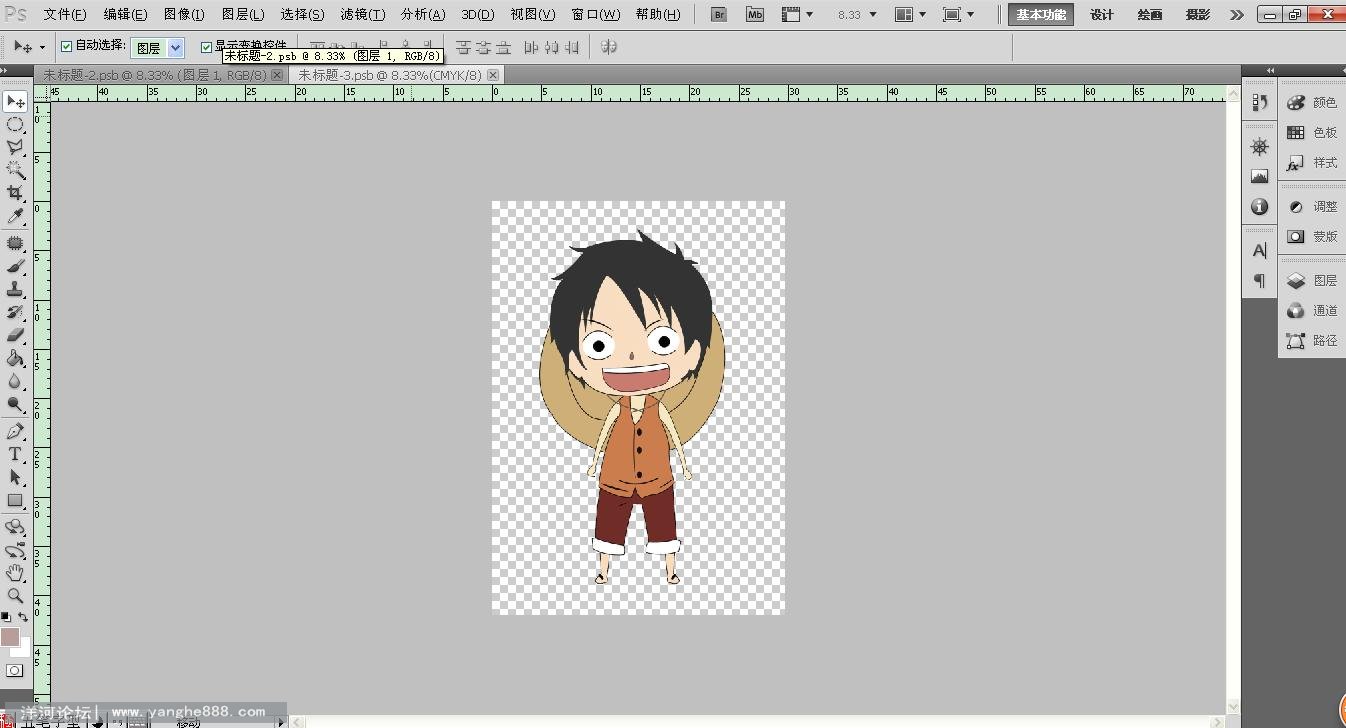This screenshot has height=728, width=1346.
Task: Close the 未标题-3.psb document tab
Action: (493, 75)
